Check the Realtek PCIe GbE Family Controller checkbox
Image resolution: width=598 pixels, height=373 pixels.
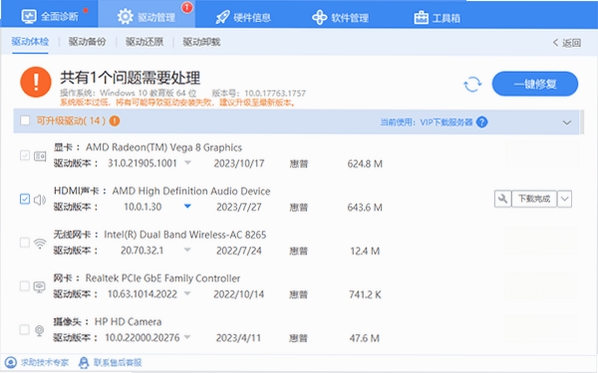24,286
